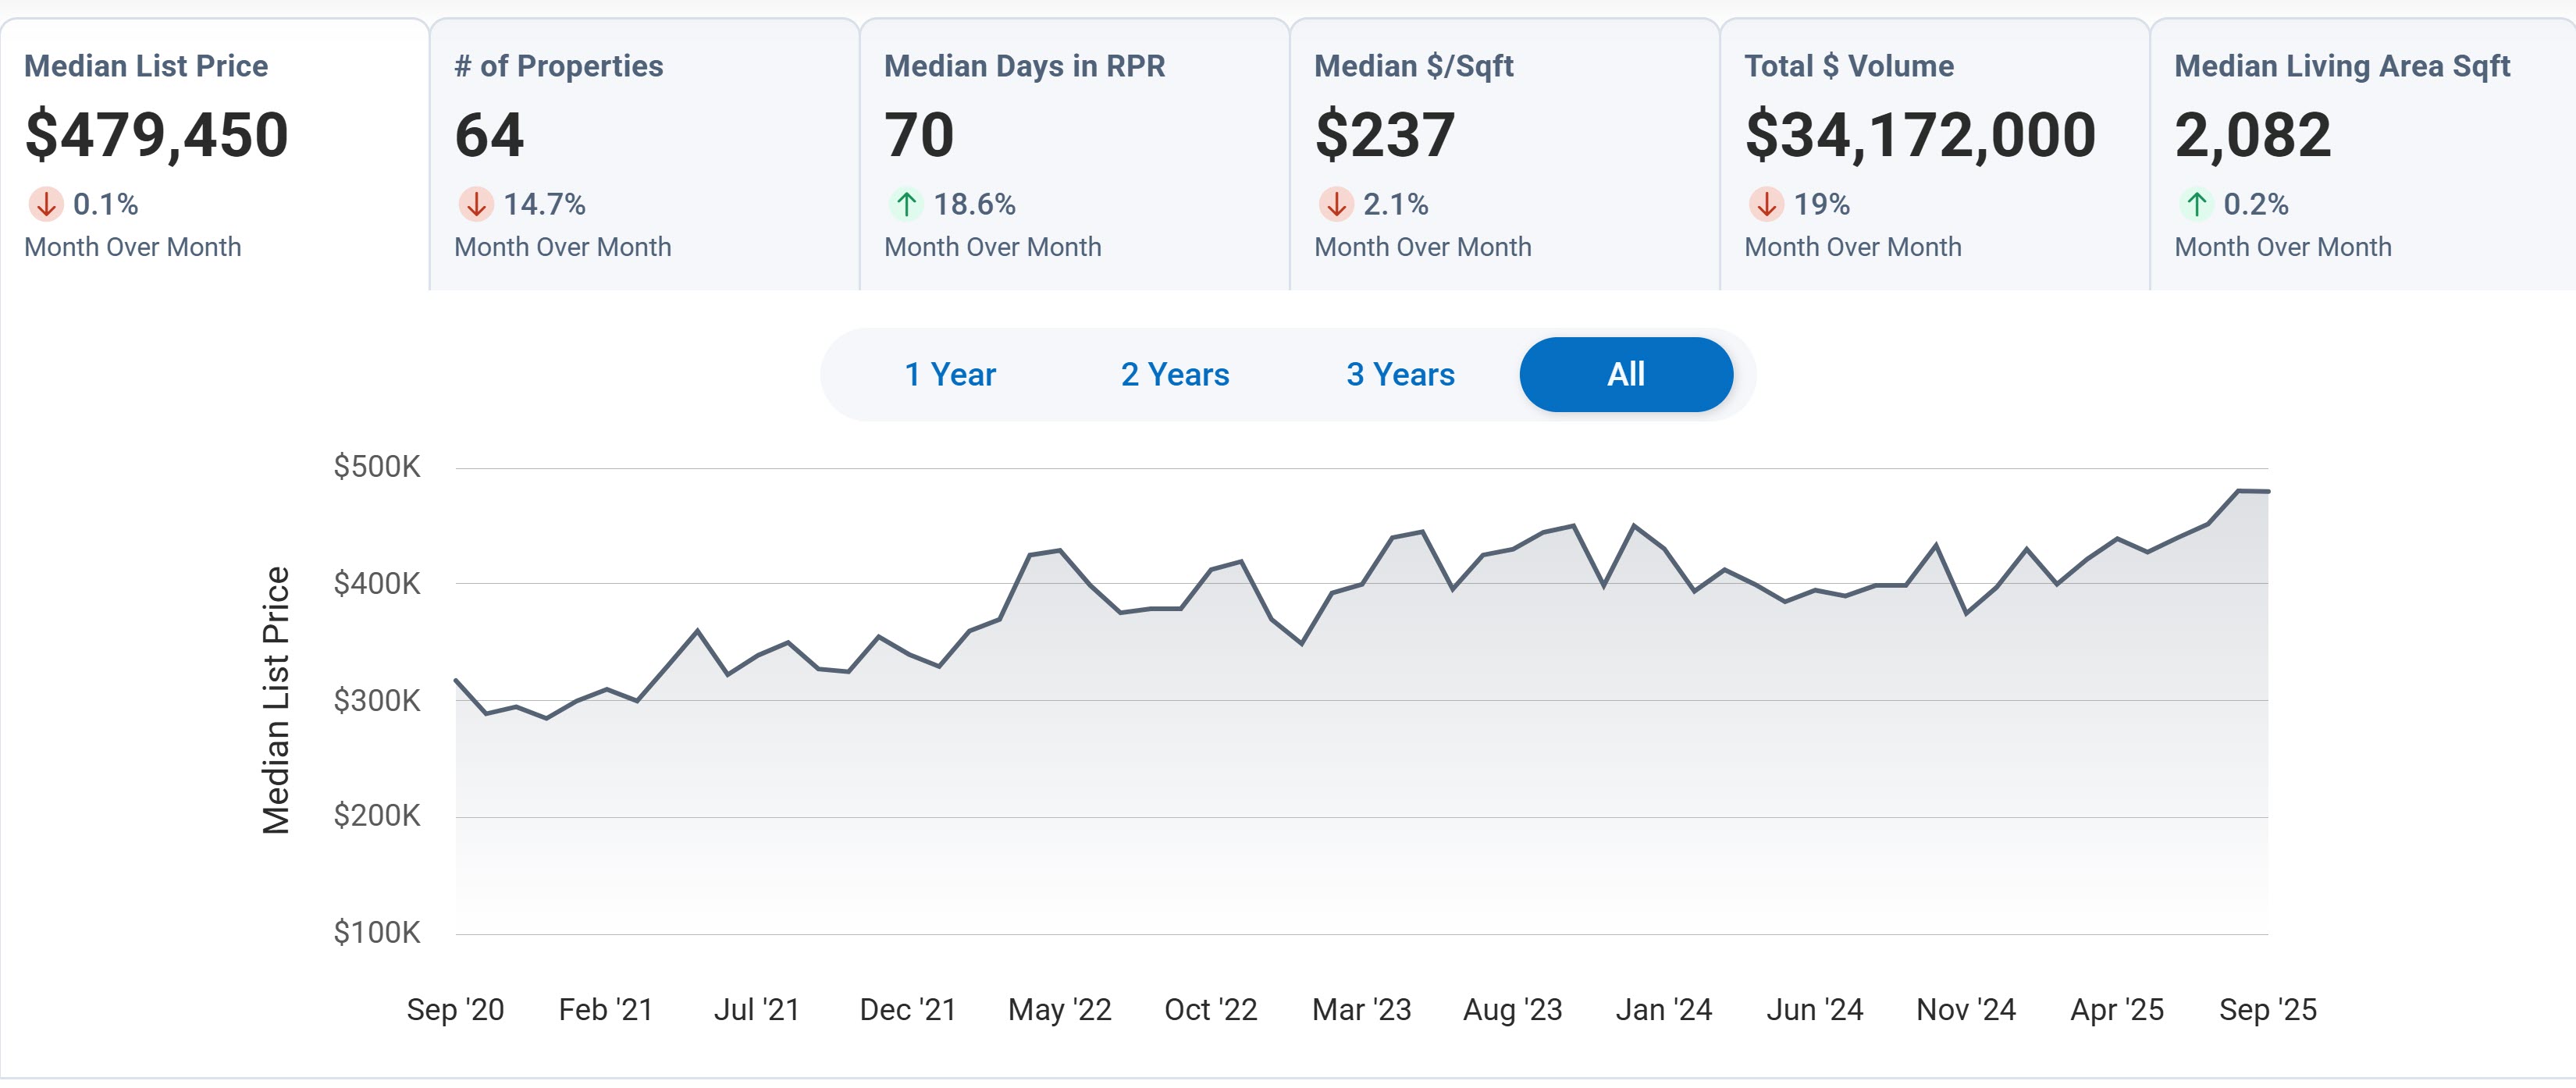Click red down arrow under Median List Price

[x=45, y=204]
